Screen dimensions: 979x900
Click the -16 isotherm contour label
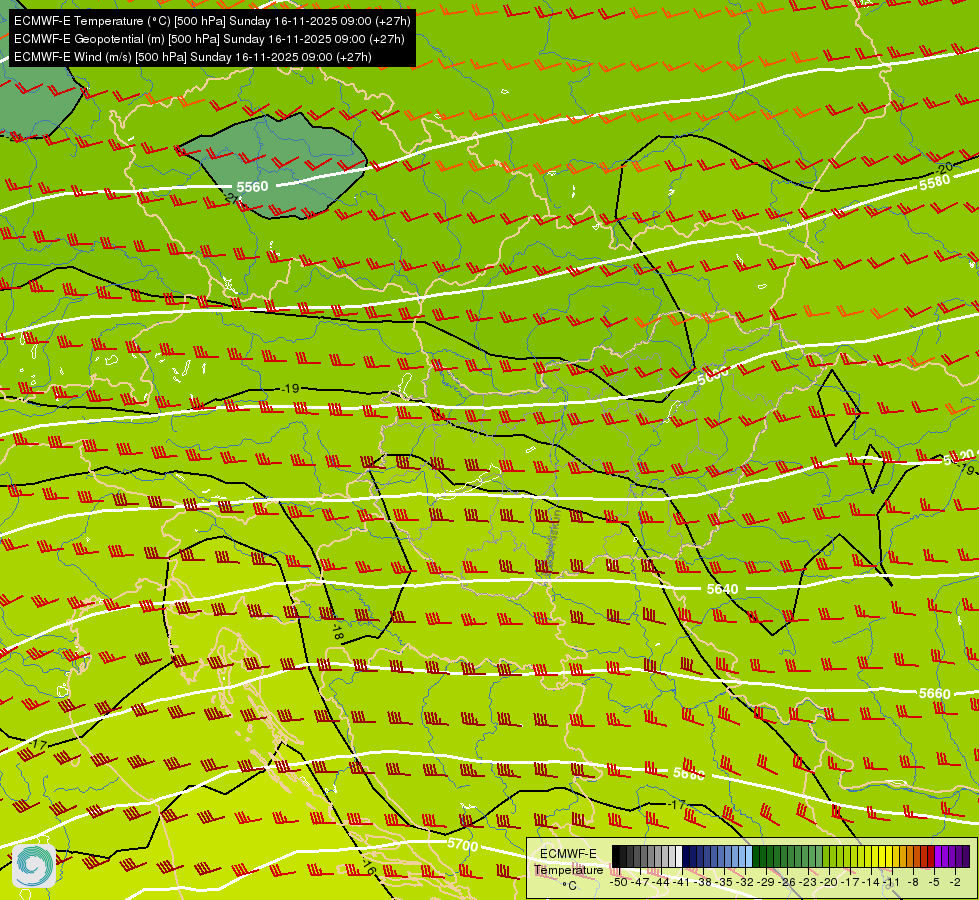(368, 867)
